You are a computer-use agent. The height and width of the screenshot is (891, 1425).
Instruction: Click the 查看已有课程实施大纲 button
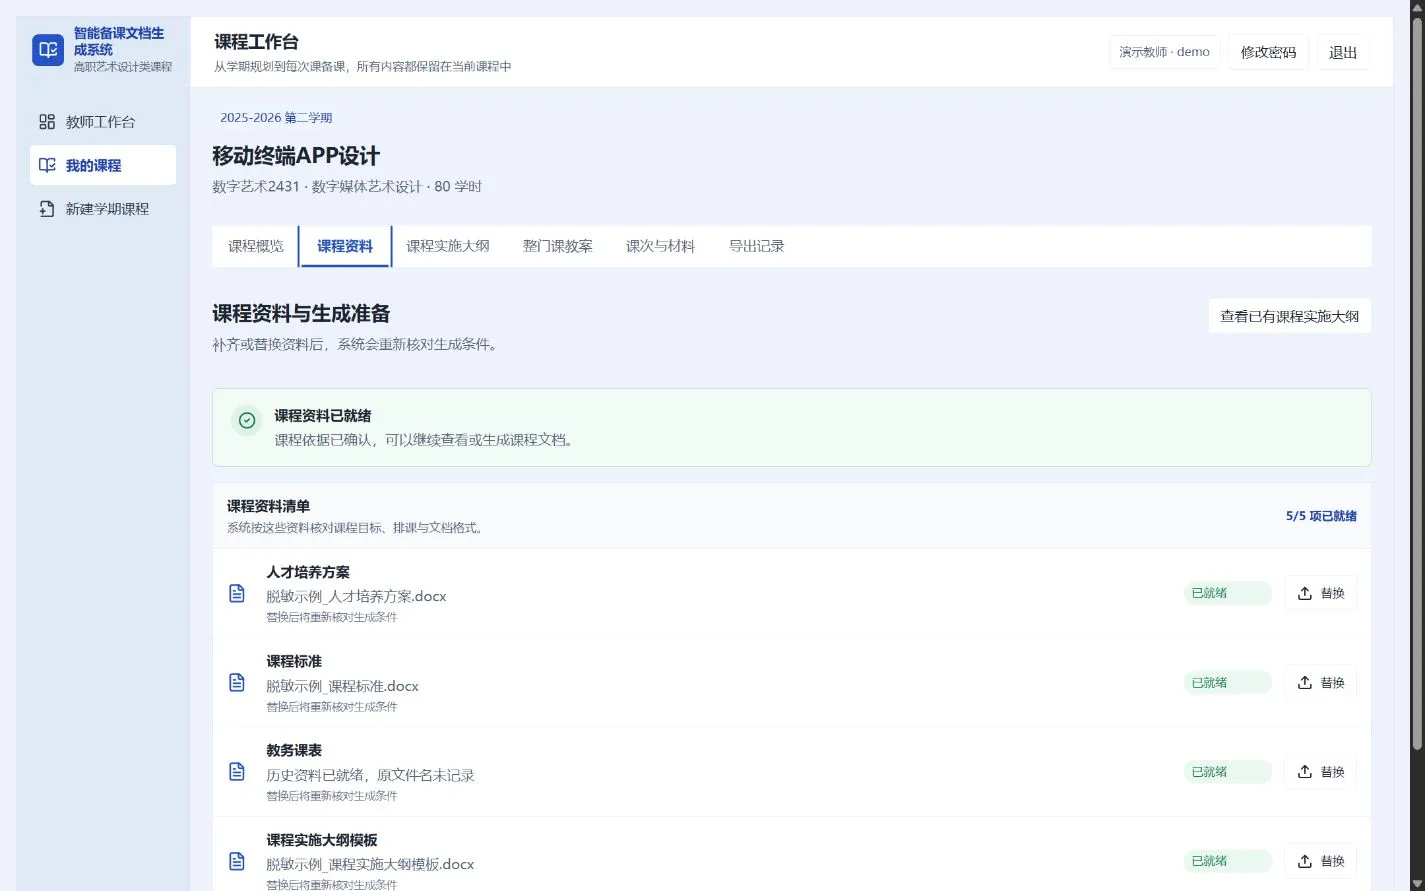[x=1289, y=316]
